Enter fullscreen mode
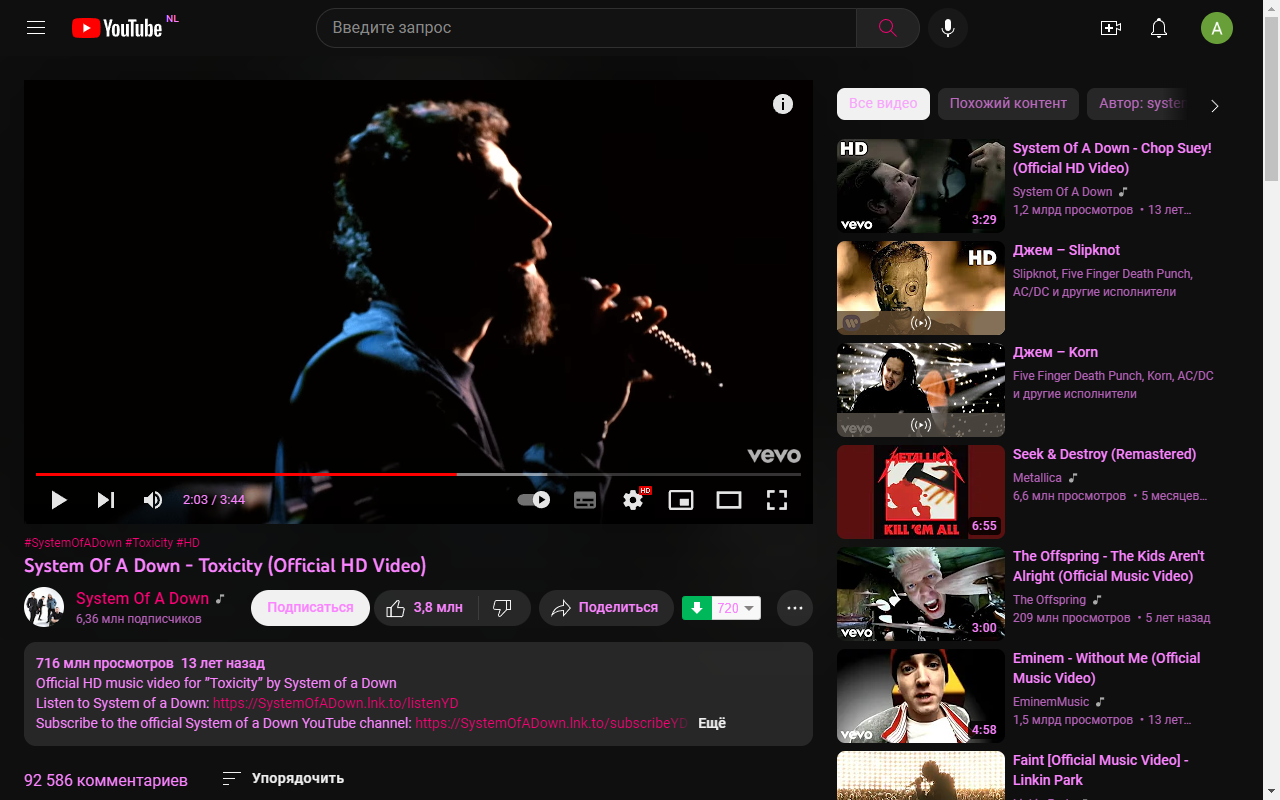 click(x=777, y=500)
